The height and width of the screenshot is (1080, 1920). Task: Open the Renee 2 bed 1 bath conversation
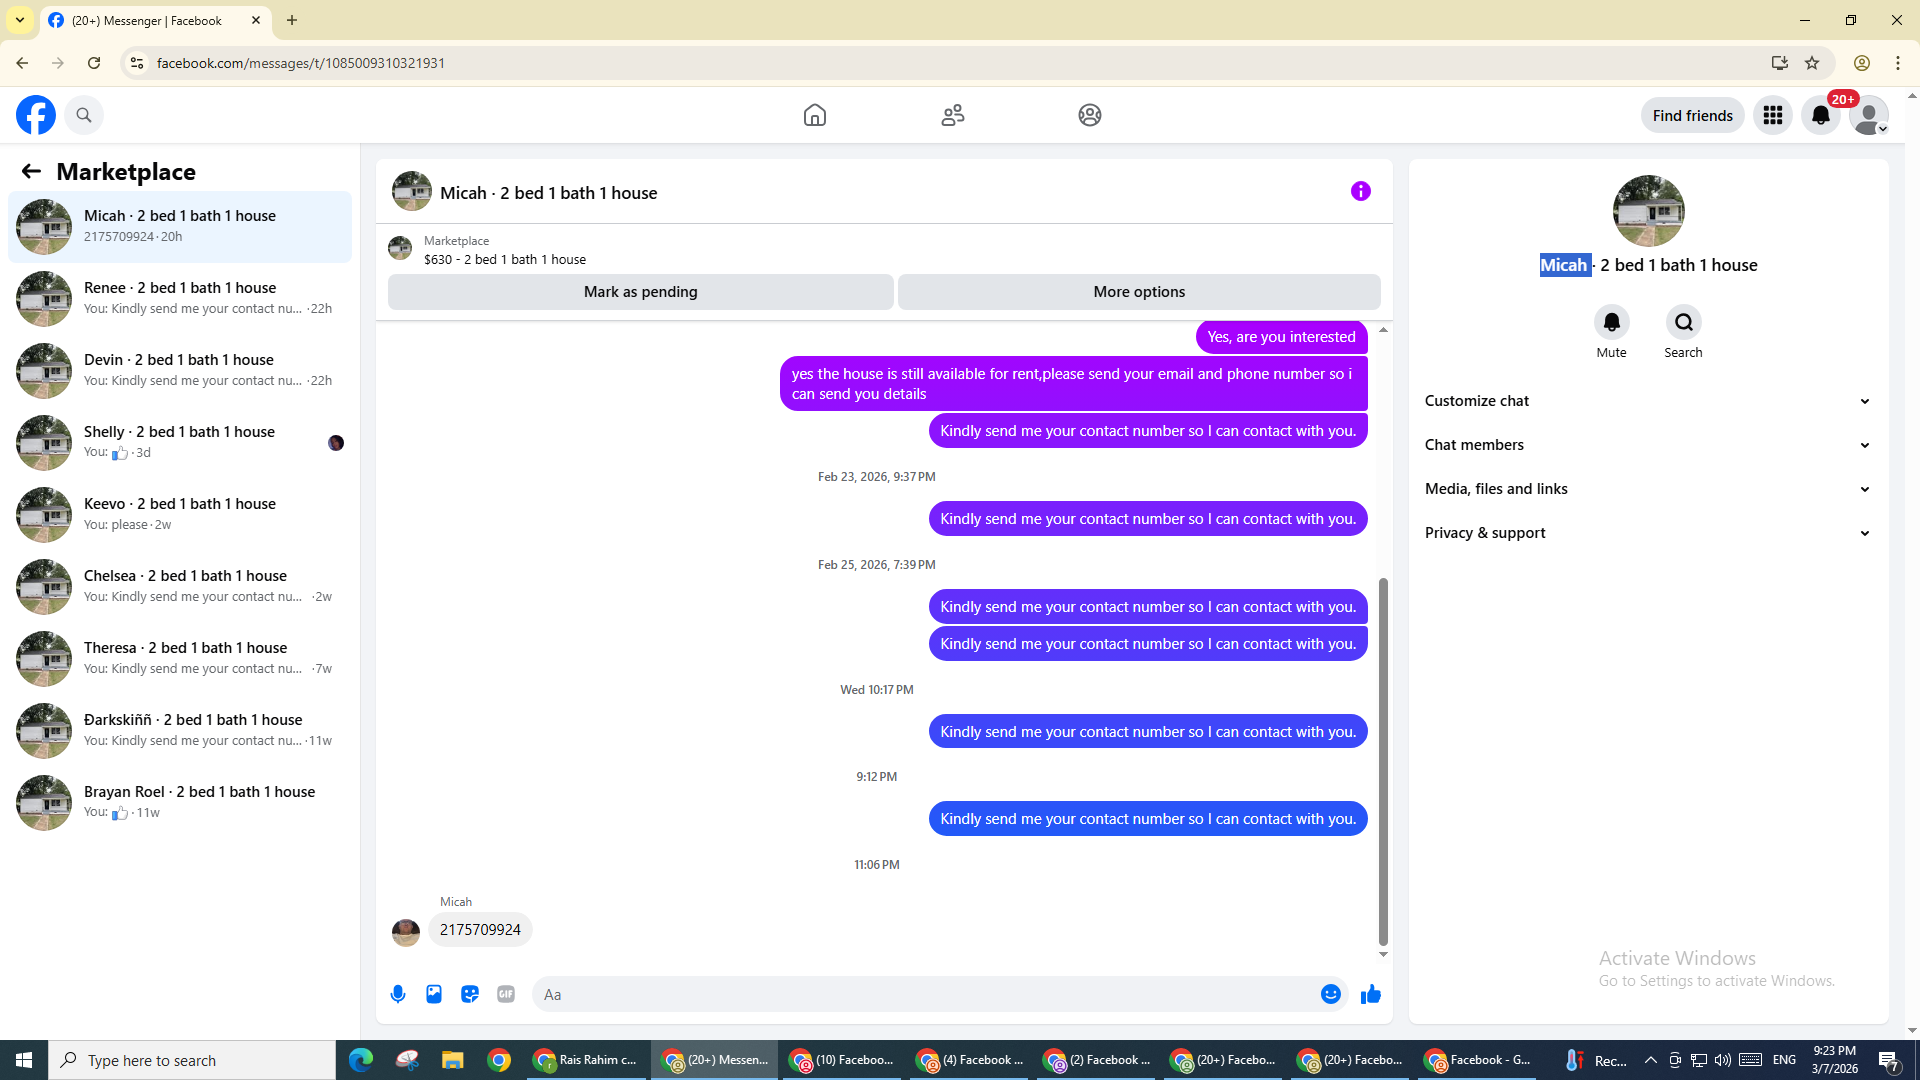point(180,298)
